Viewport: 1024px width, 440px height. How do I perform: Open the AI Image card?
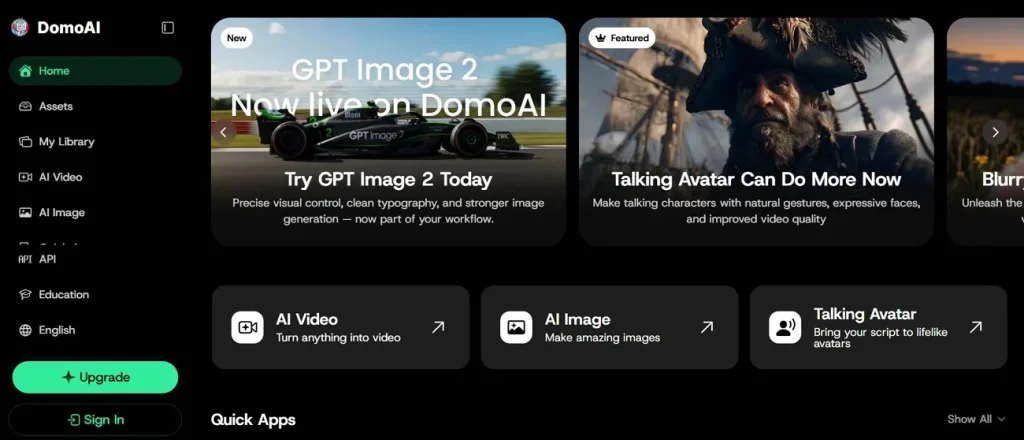610,327
